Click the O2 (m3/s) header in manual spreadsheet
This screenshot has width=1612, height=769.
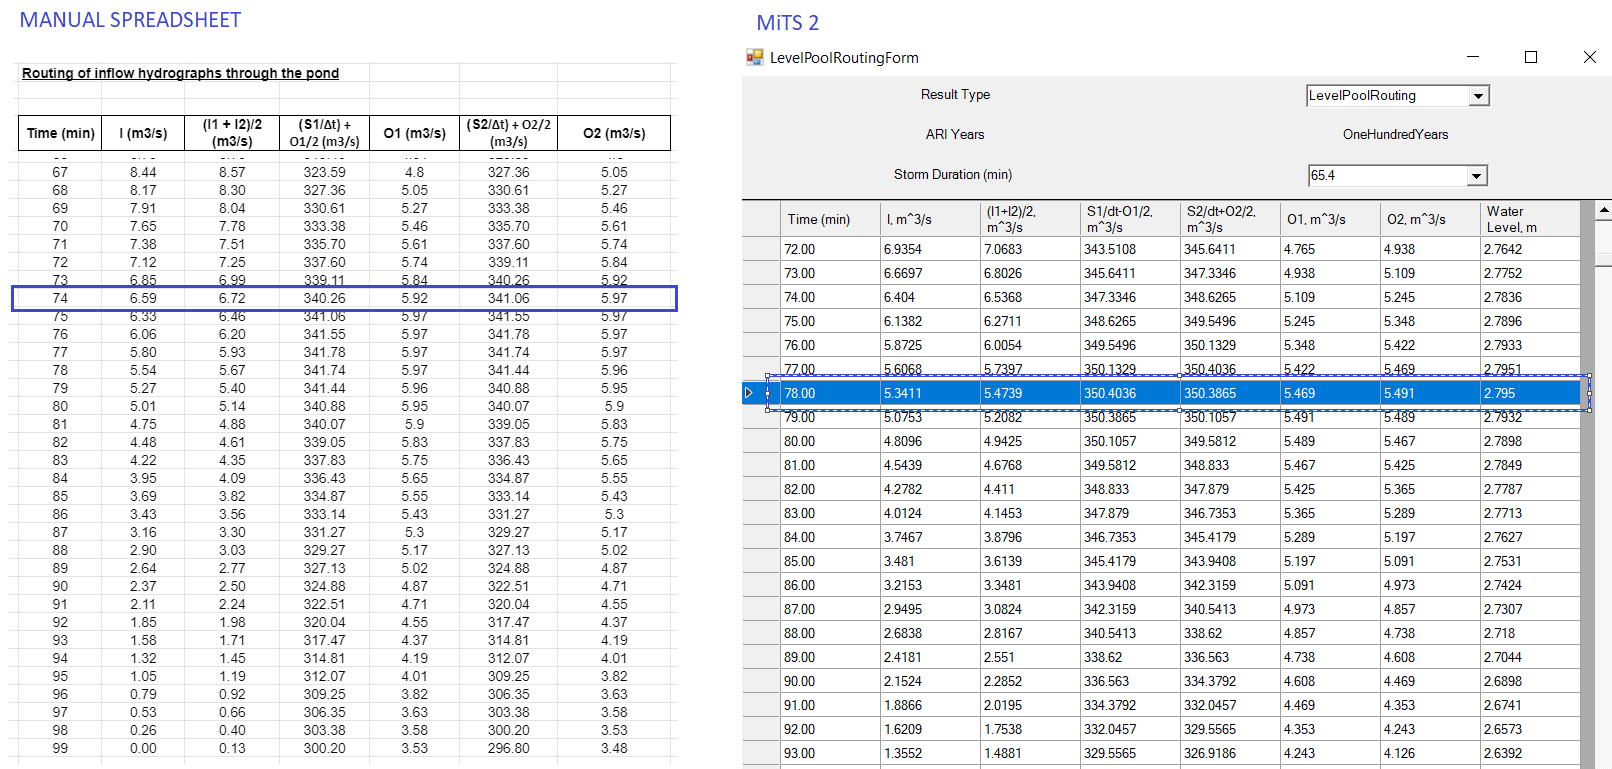tap(614, 133)
